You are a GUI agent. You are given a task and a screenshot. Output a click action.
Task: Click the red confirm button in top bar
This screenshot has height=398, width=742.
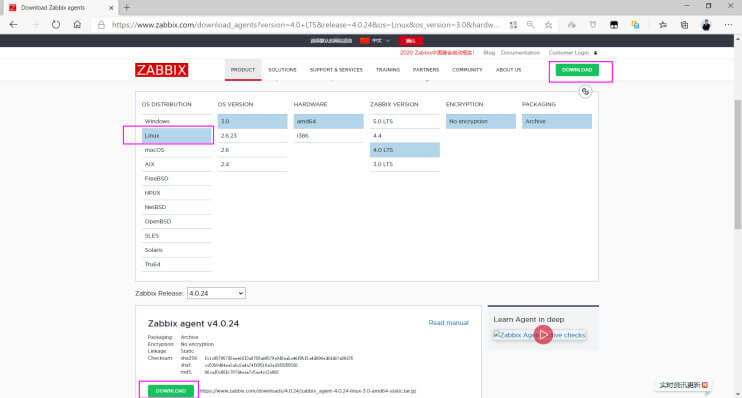410,41
